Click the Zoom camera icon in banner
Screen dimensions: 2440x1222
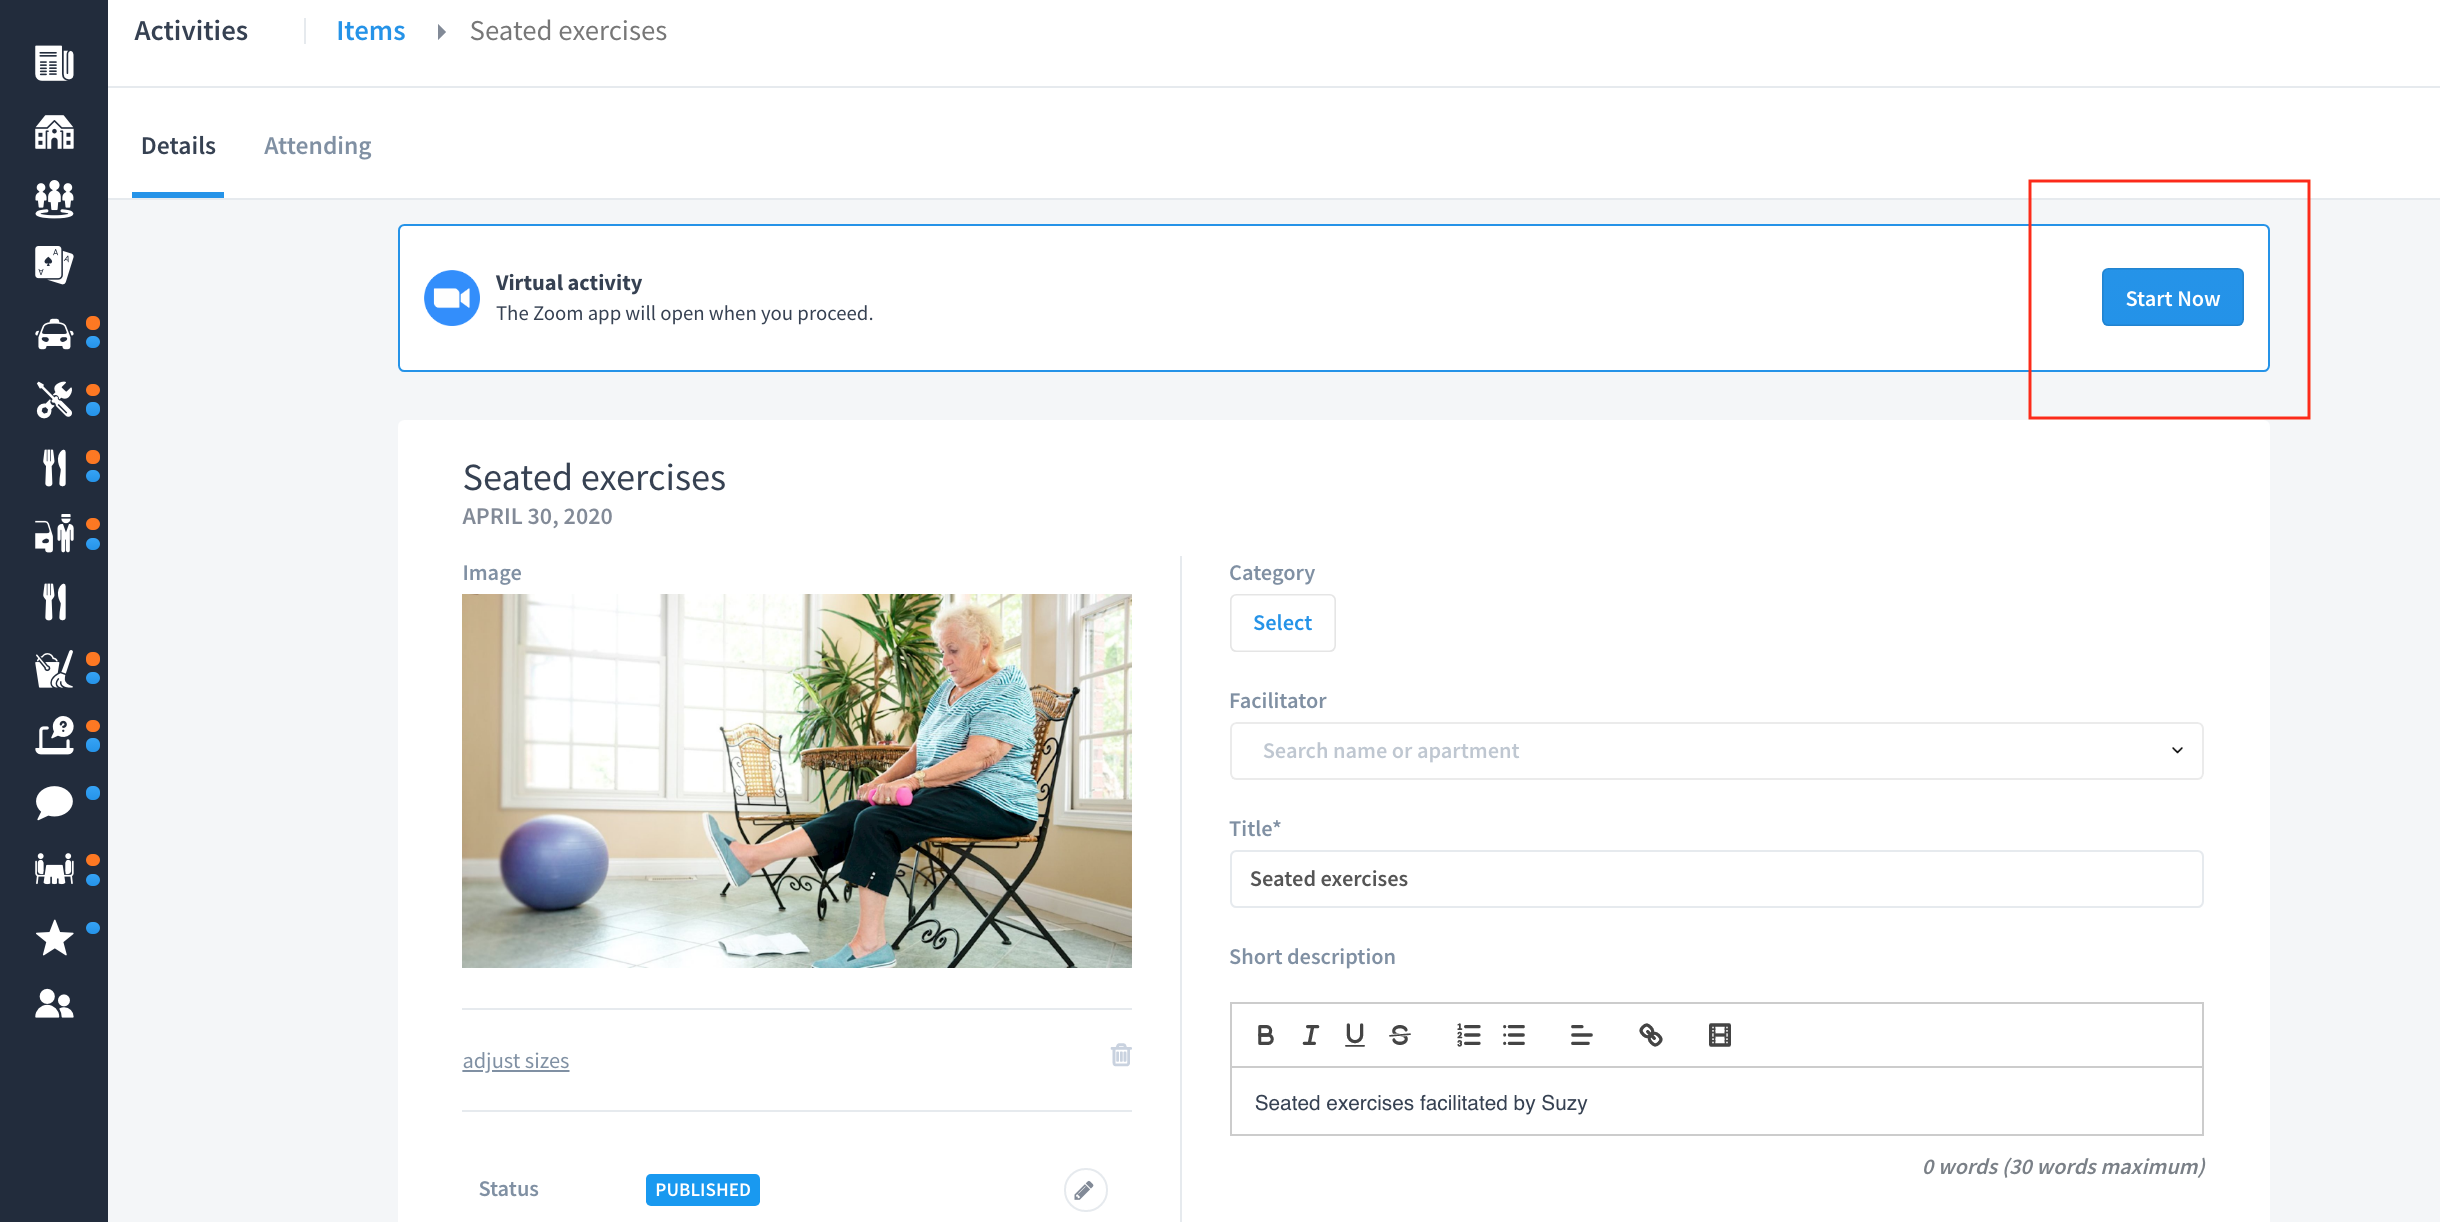tap(452, 298)
